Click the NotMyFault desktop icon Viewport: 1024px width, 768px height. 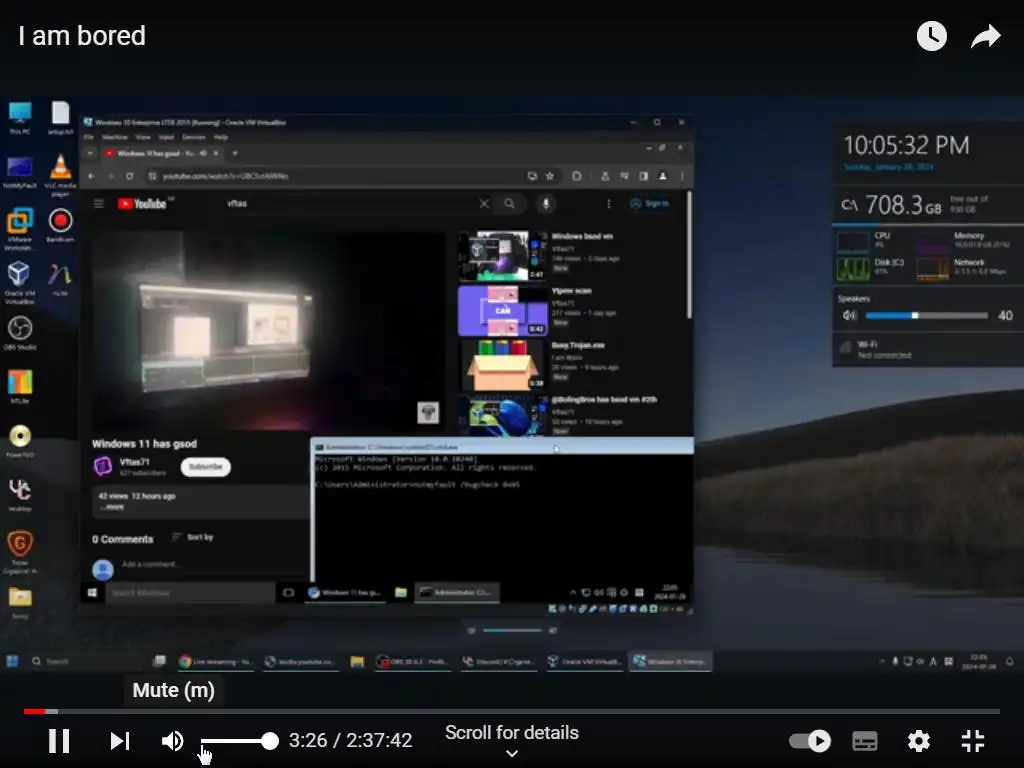20,172
